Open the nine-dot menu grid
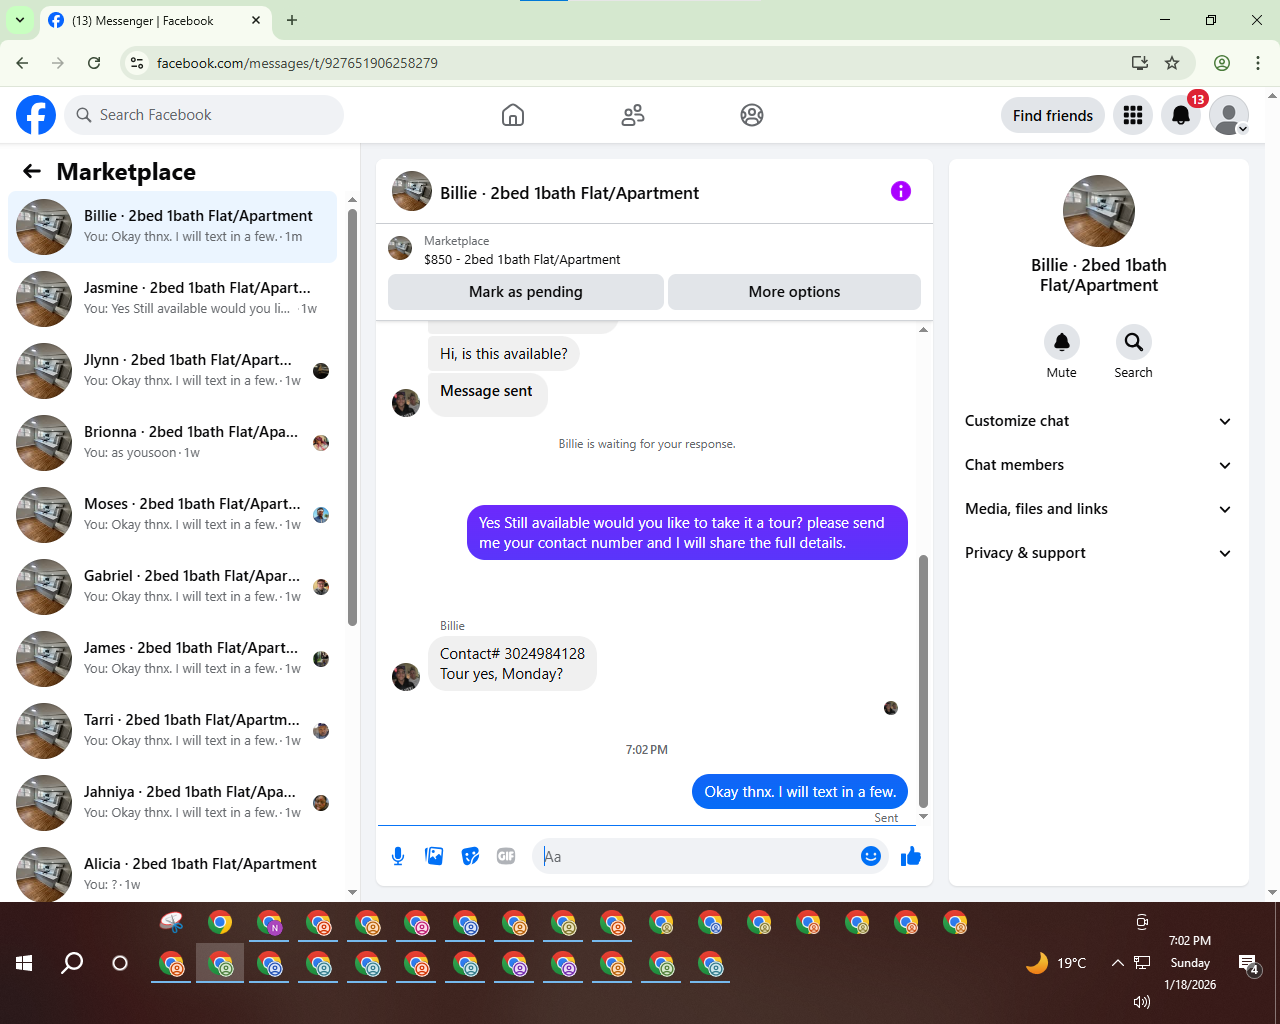The height and width of the screenshot is (1024, 1280). (1133, 115)
